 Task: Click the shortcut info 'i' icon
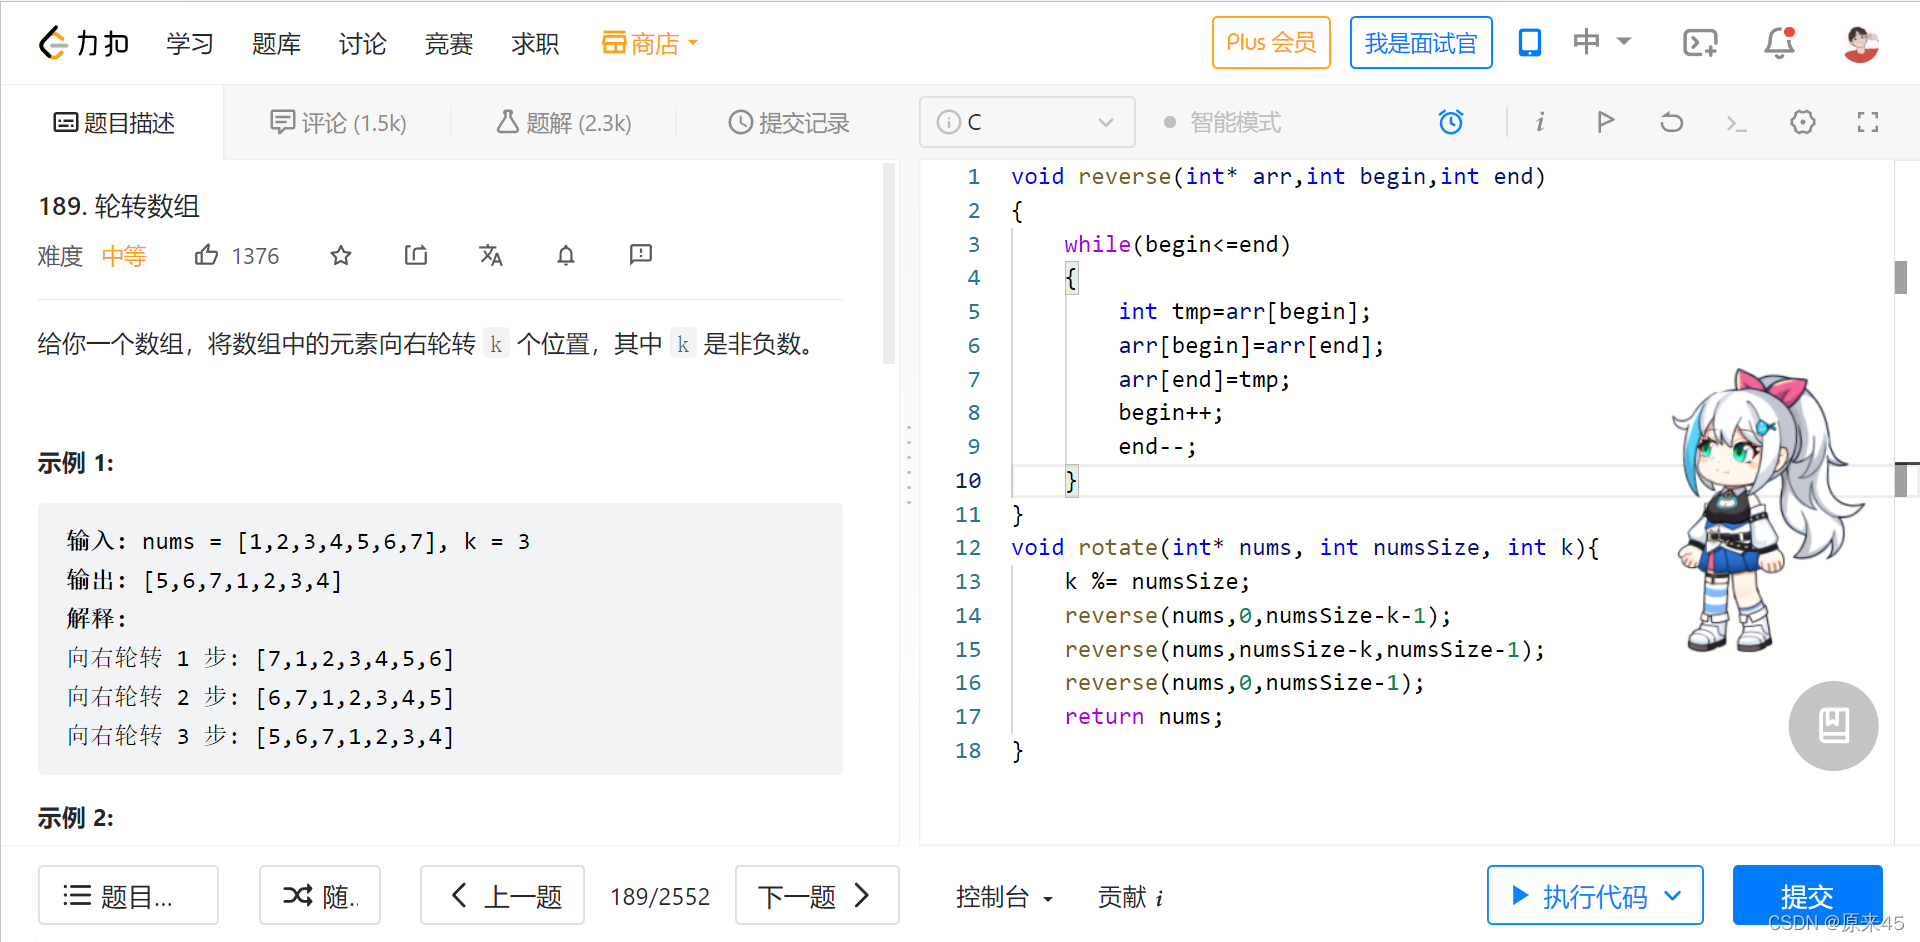pyautogui.click(x=1540, y=121)
